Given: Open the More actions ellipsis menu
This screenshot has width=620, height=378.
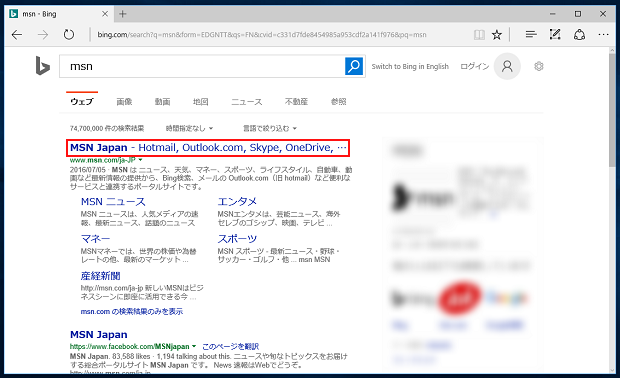Looking at the screenshot, I should (603, 35).
